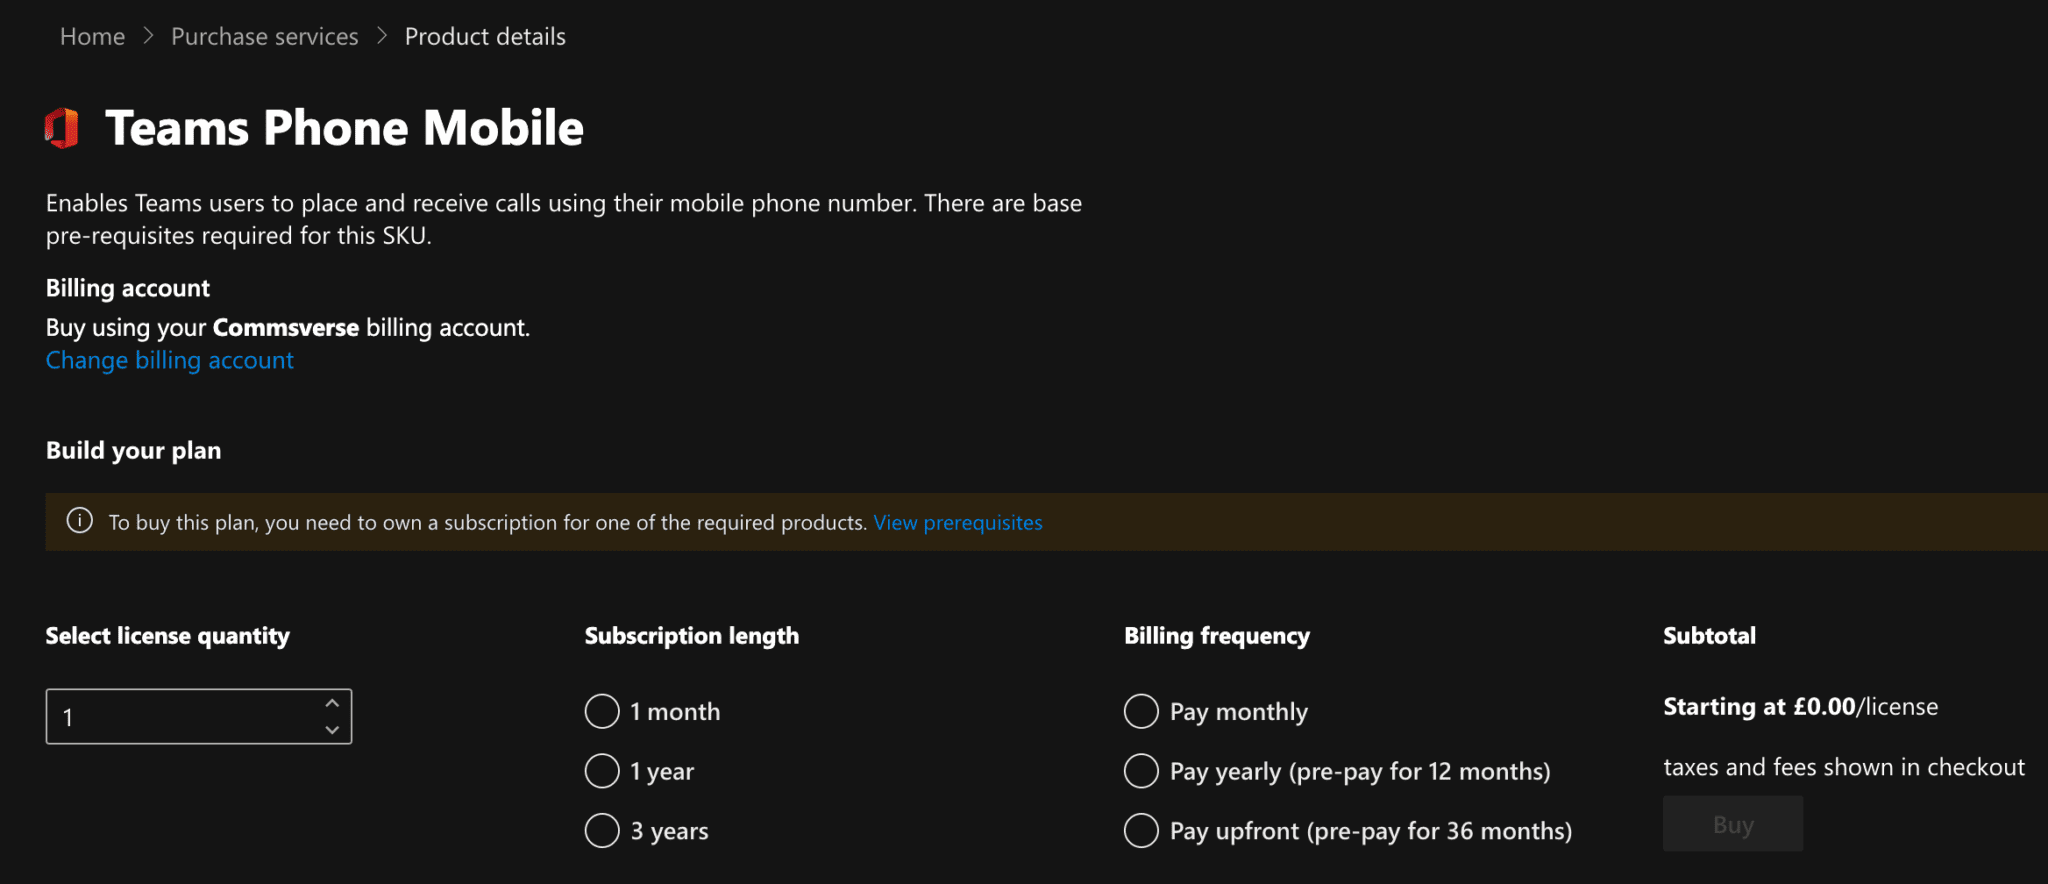The image size is (2048, 884).
Task: Click the info icon in the prerequisites banner
Action: 79,521
